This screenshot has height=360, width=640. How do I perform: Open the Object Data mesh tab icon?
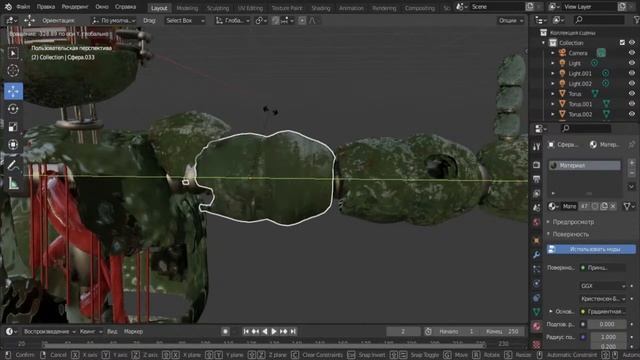click(537, 312)
